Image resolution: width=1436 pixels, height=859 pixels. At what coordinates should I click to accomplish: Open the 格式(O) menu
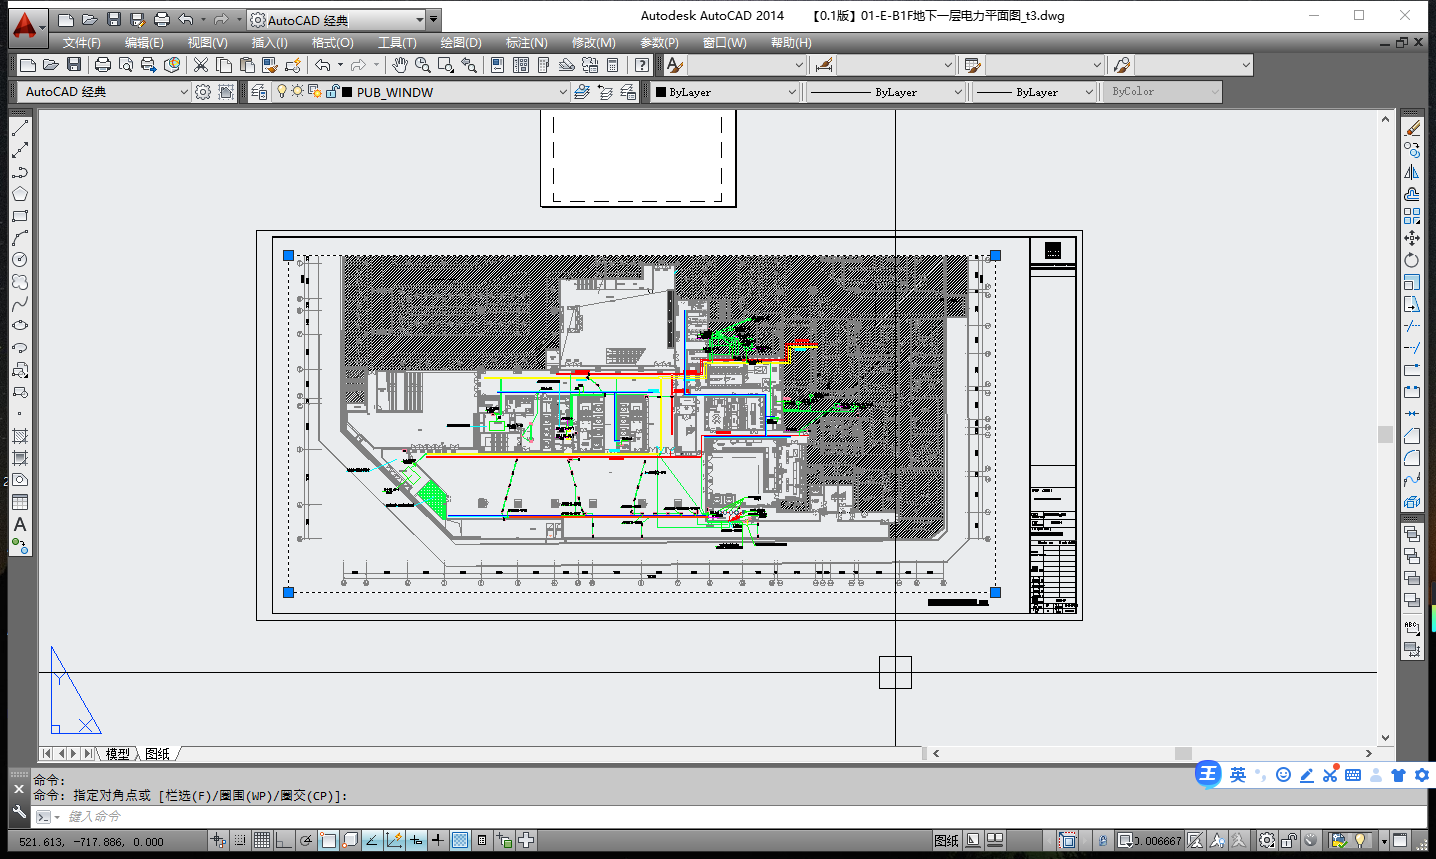[332, 43]
